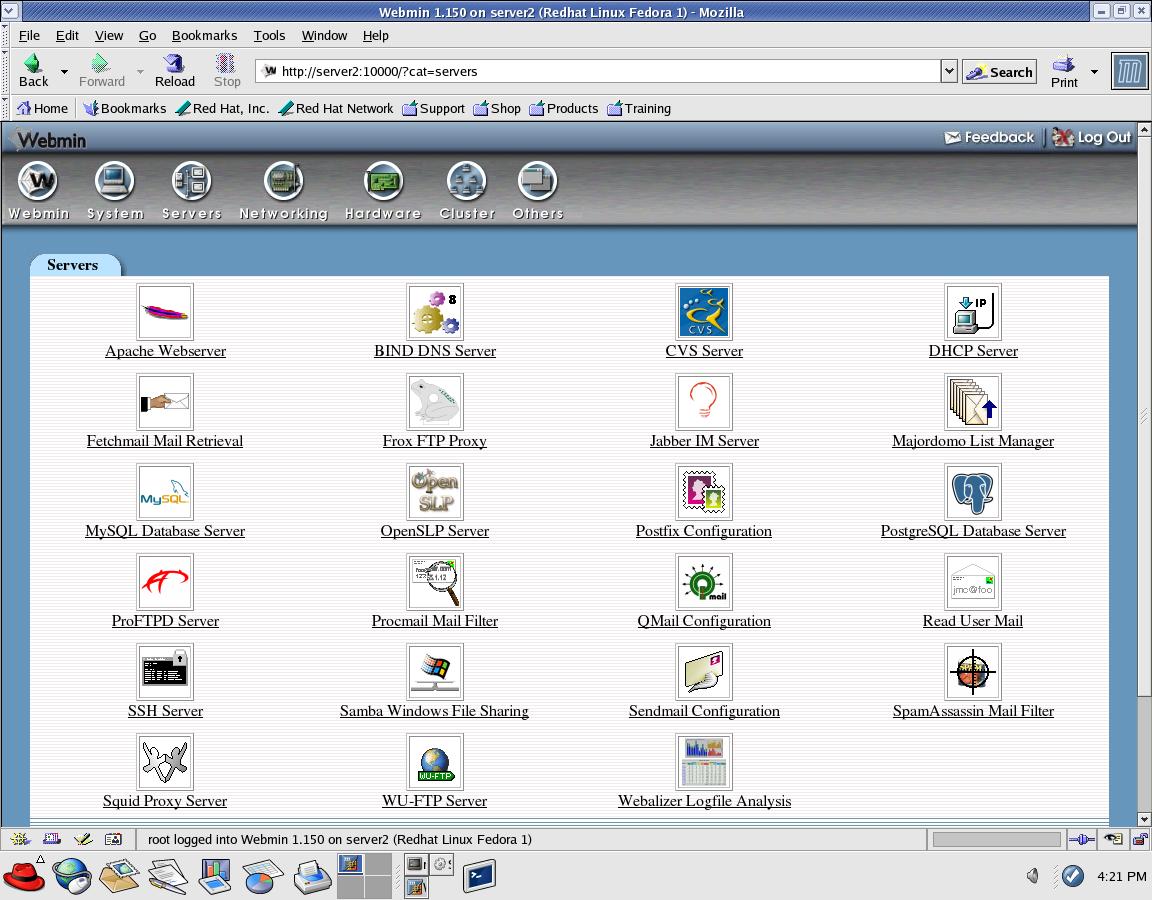Expand the URL address bar history dropdown
The image size is (1152, 900).
pyautogui.click(x=949, y=71)
